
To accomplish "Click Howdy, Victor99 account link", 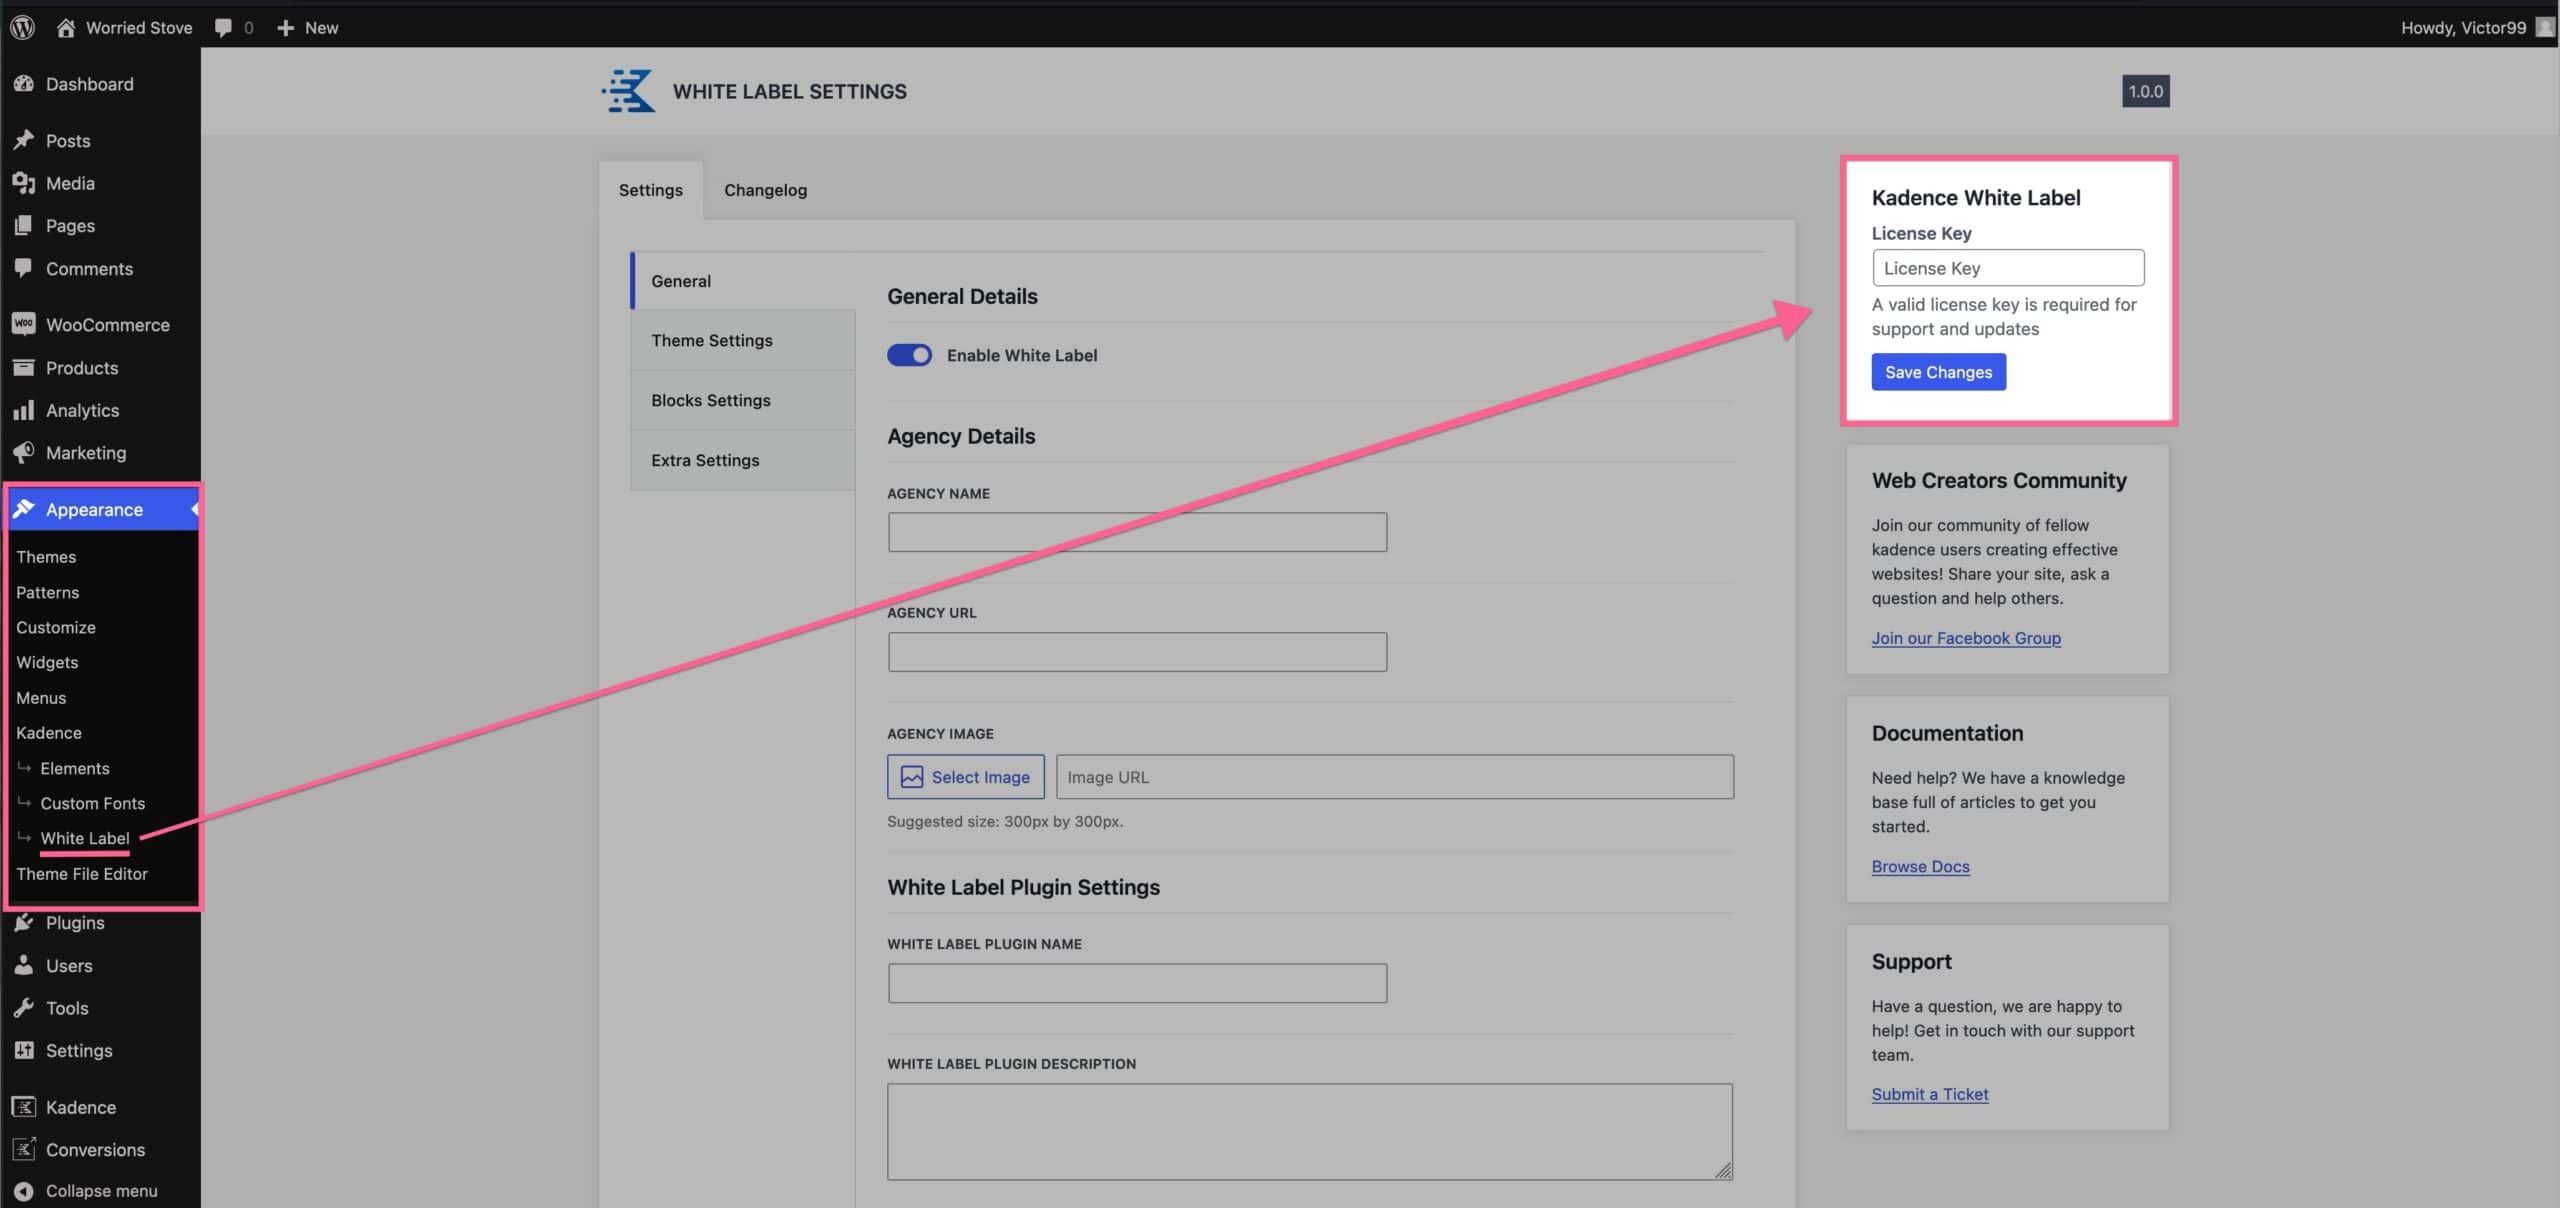I will click(x=2463, y=28).
